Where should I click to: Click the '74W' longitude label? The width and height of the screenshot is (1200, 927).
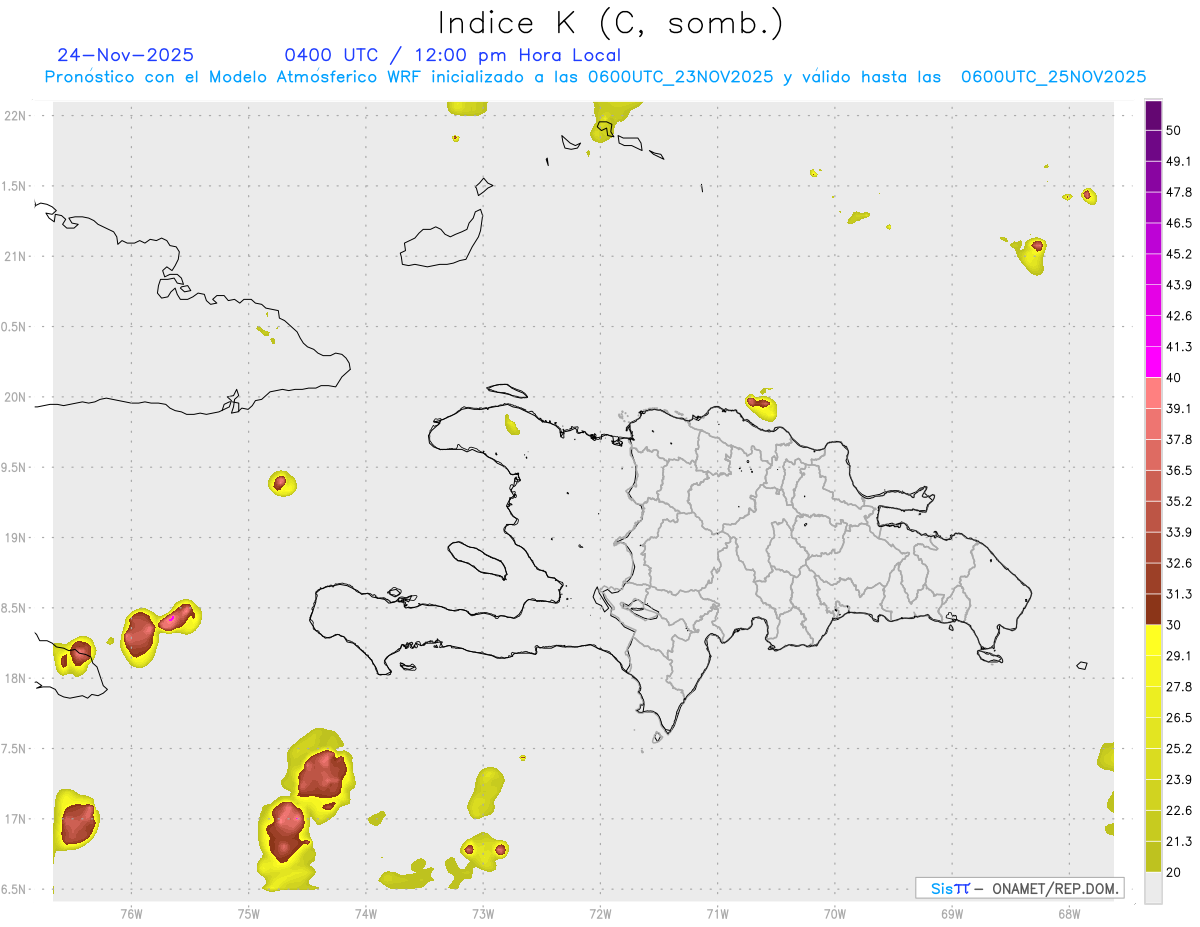pos(366,913)
